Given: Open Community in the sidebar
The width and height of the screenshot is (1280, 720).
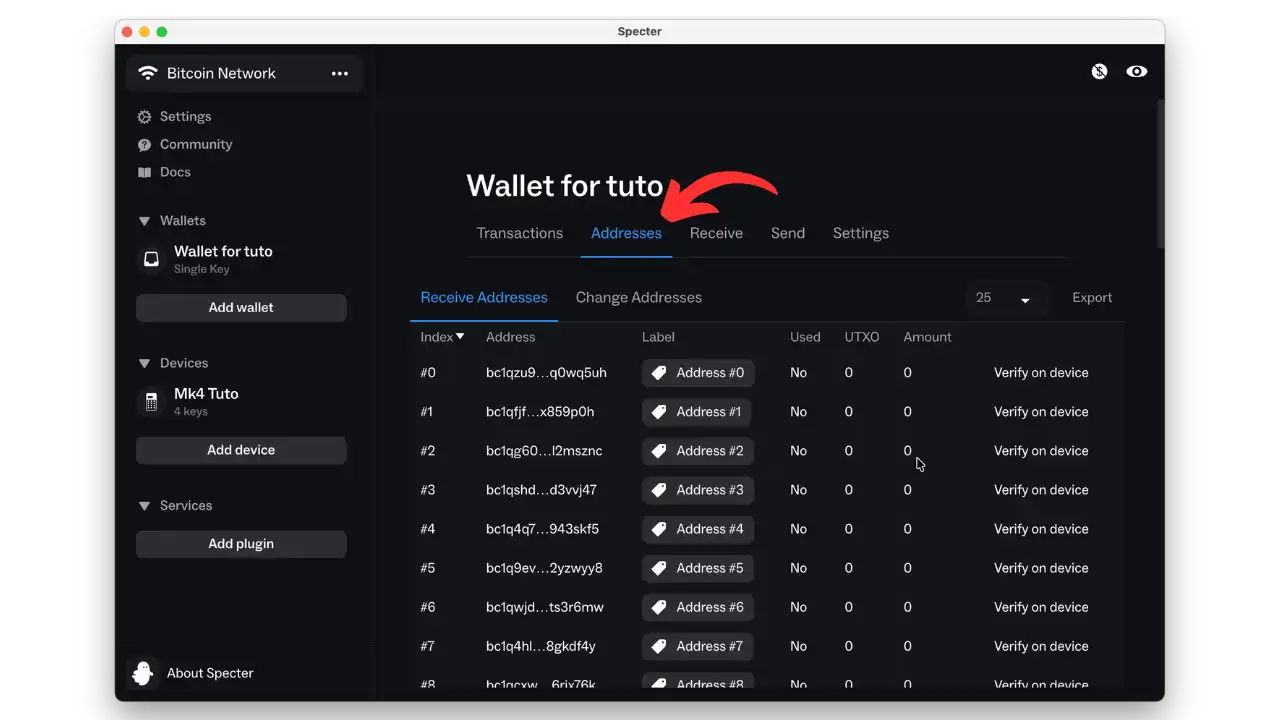Looking at the screenshot, I should [196, 145].
